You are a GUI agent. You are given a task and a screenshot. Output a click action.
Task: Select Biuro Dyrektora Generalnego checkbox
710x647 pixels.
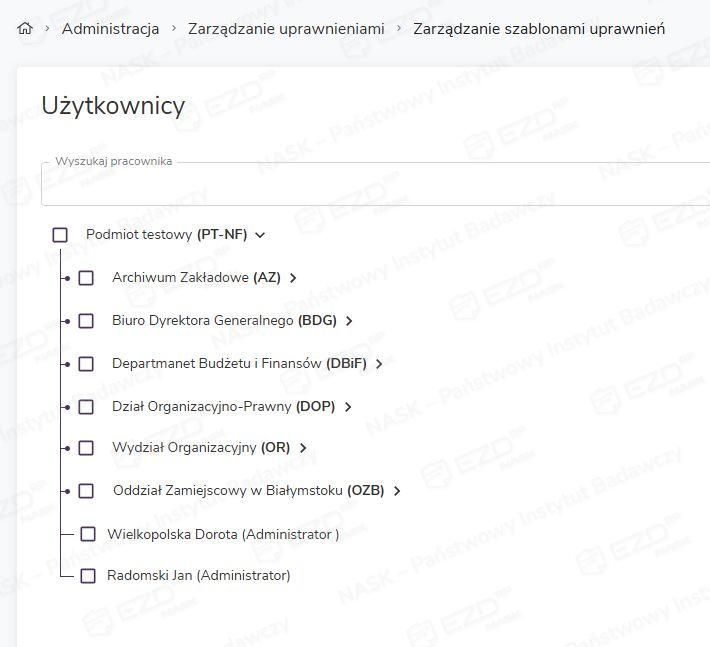point(86,321)
